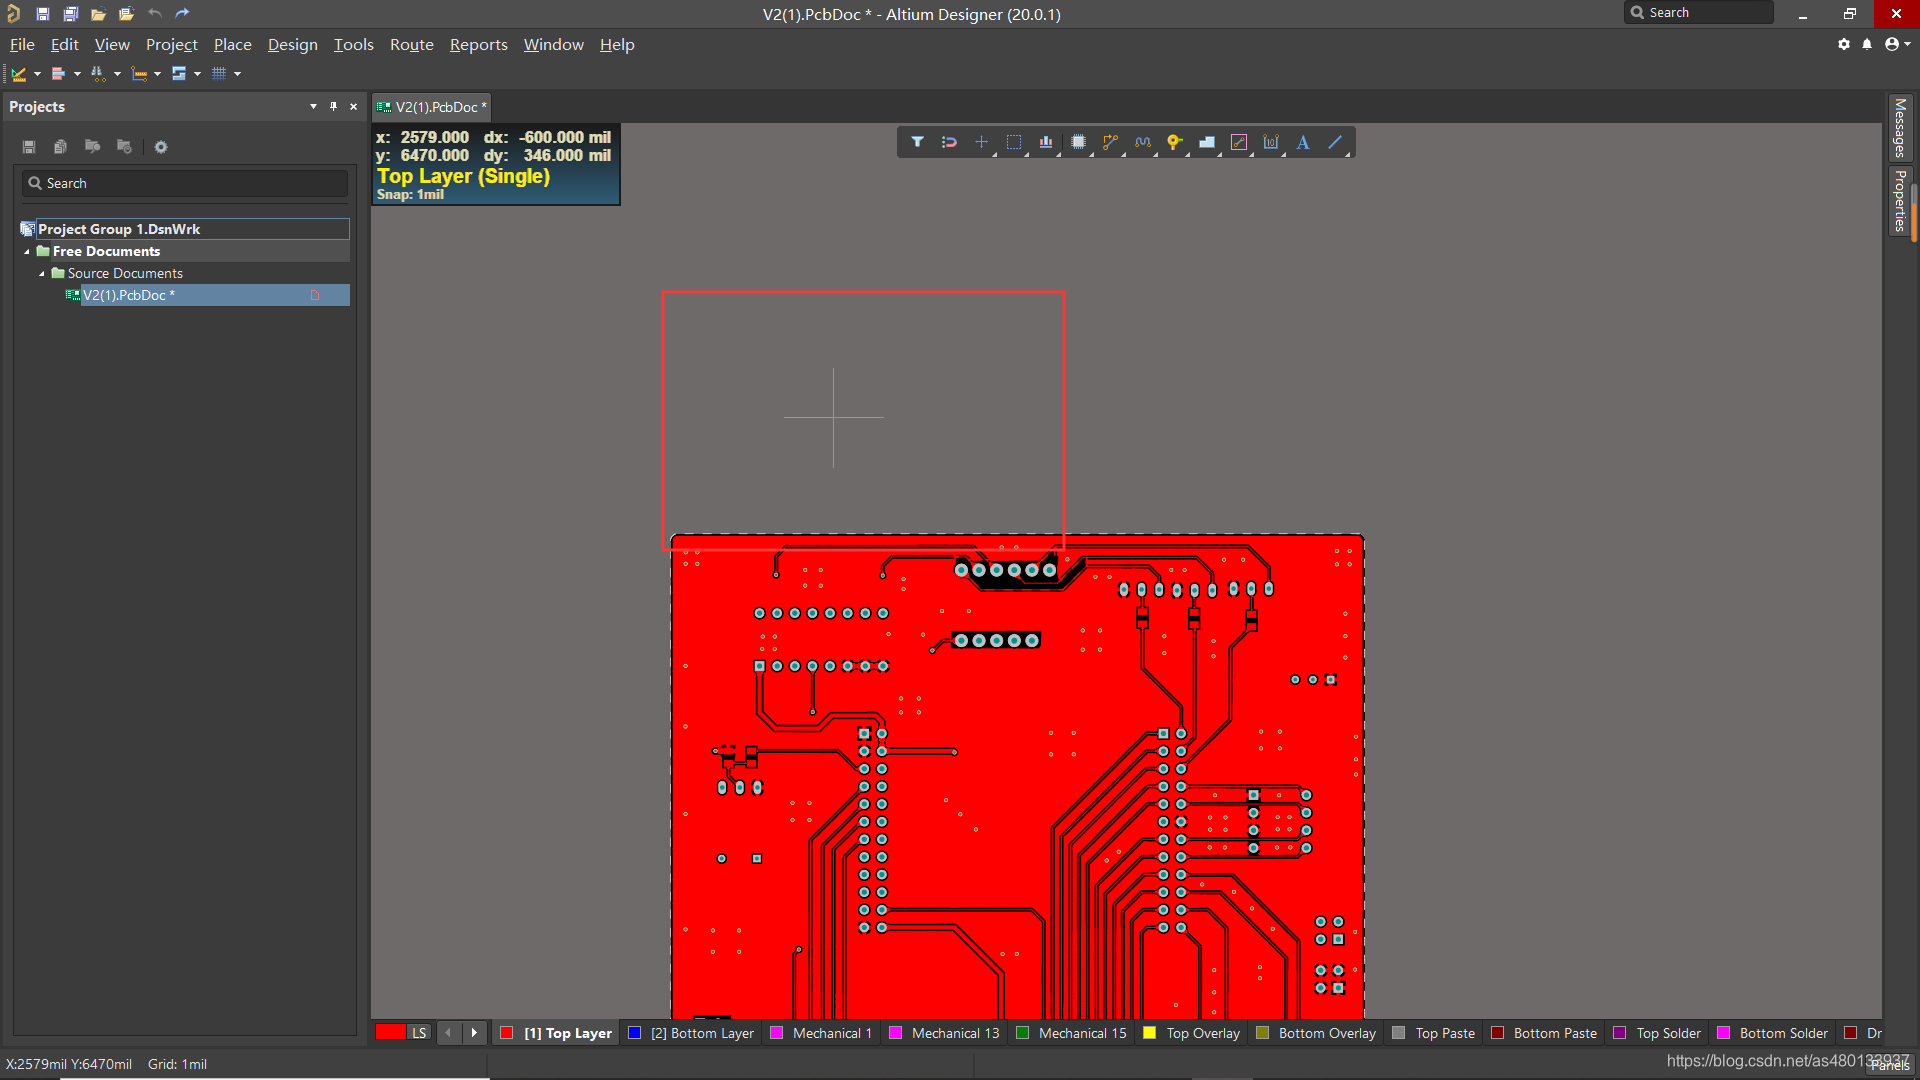Select the interactive route connection tool
The height and width of the screenshot is (1080, 1920).
coord(1110,142)
